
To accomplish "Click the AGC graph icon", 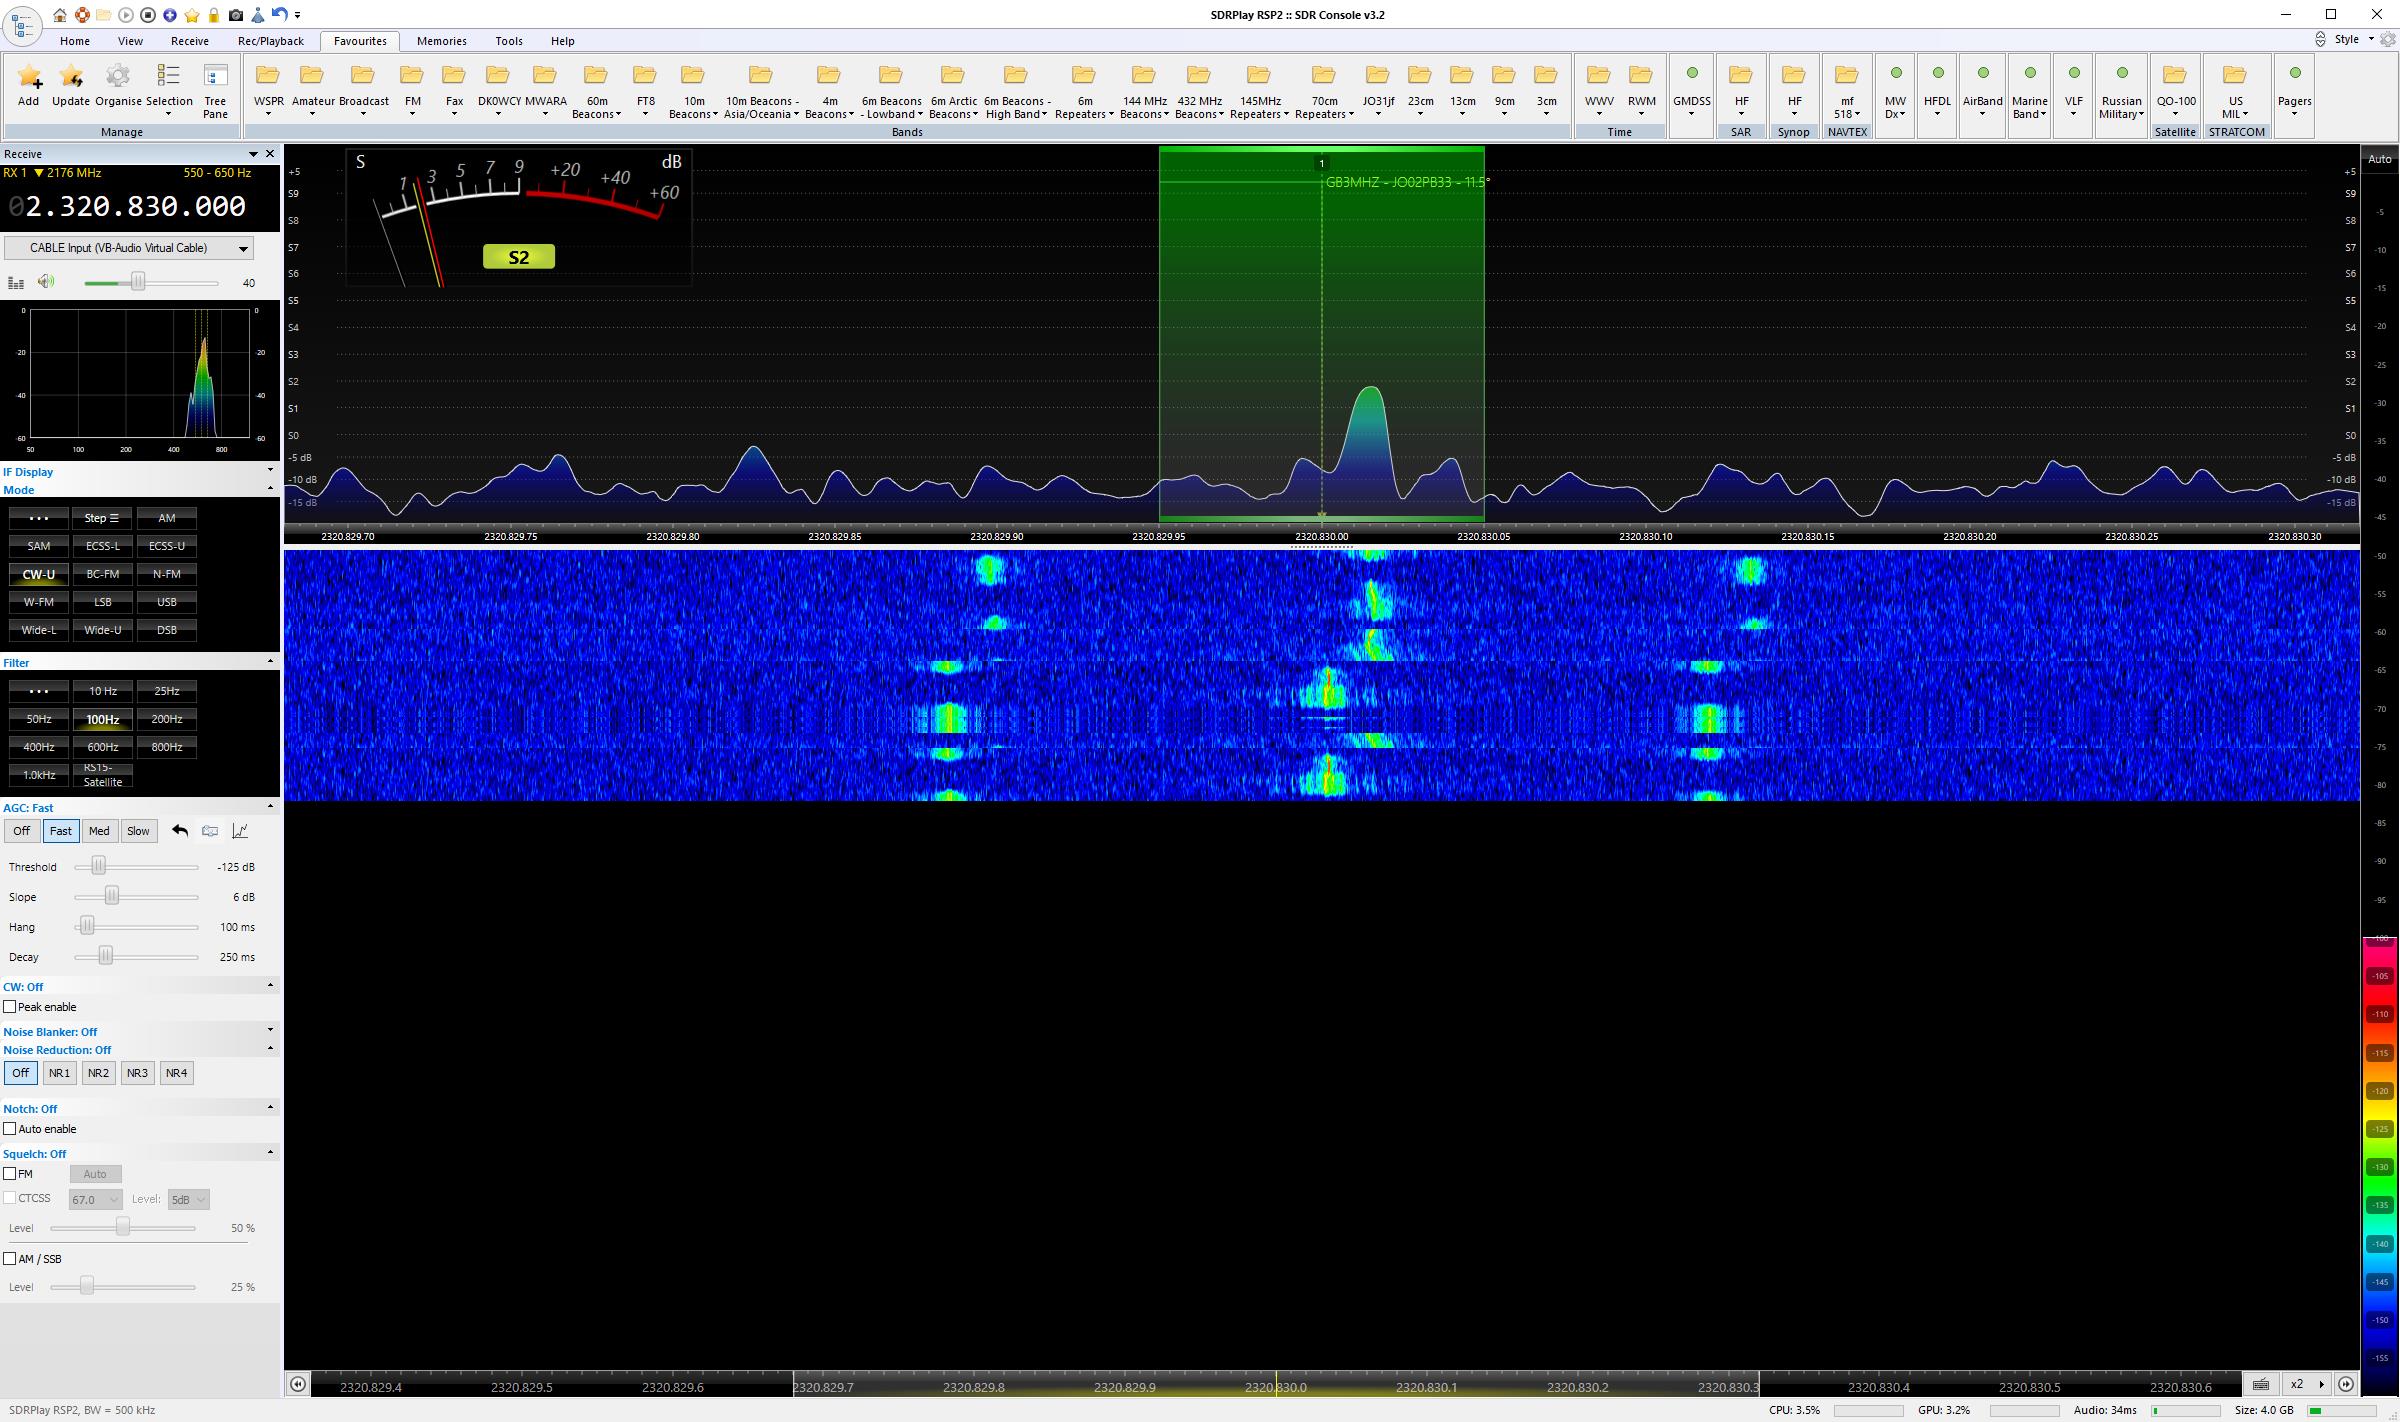I will pos(240,831).
